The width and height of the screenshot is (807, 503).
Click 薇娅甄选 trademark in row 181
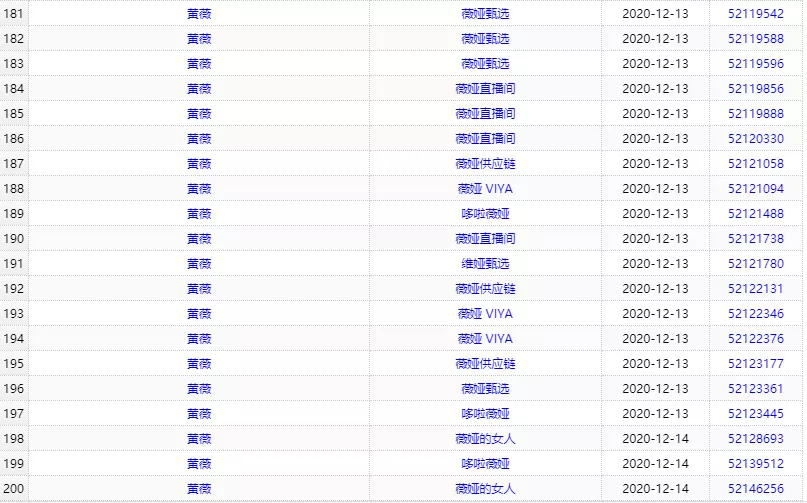[485, 14]
